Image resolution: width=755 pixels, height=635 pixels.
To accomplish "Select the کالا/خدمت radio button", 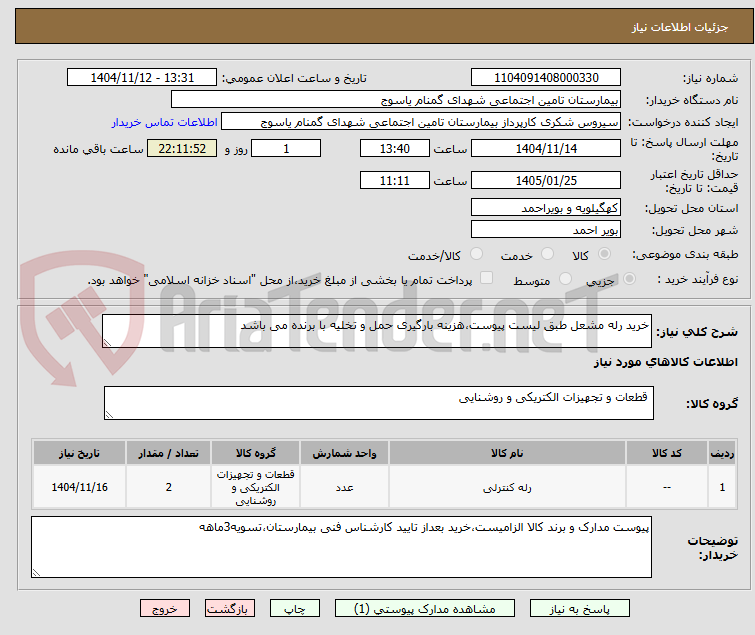I will click(477, 254).
